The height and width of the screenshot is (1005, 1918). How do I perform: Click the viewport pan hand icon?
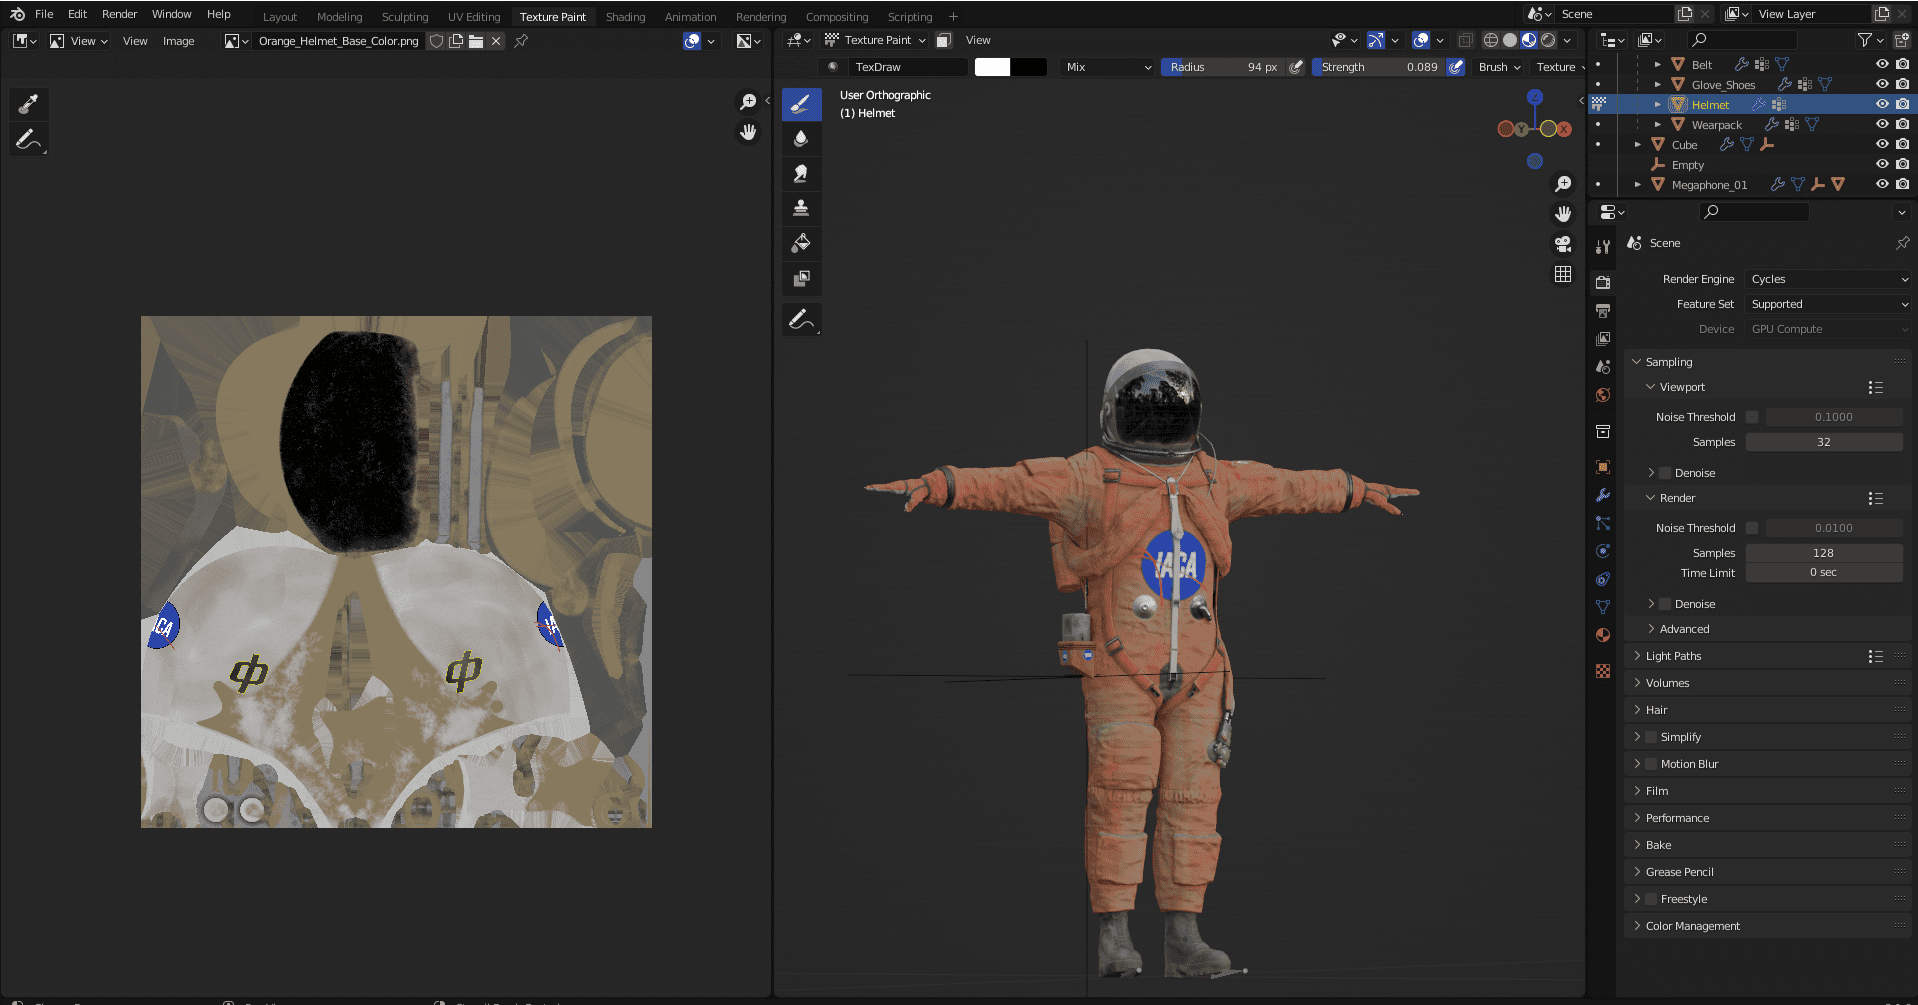coord(1563,214)
